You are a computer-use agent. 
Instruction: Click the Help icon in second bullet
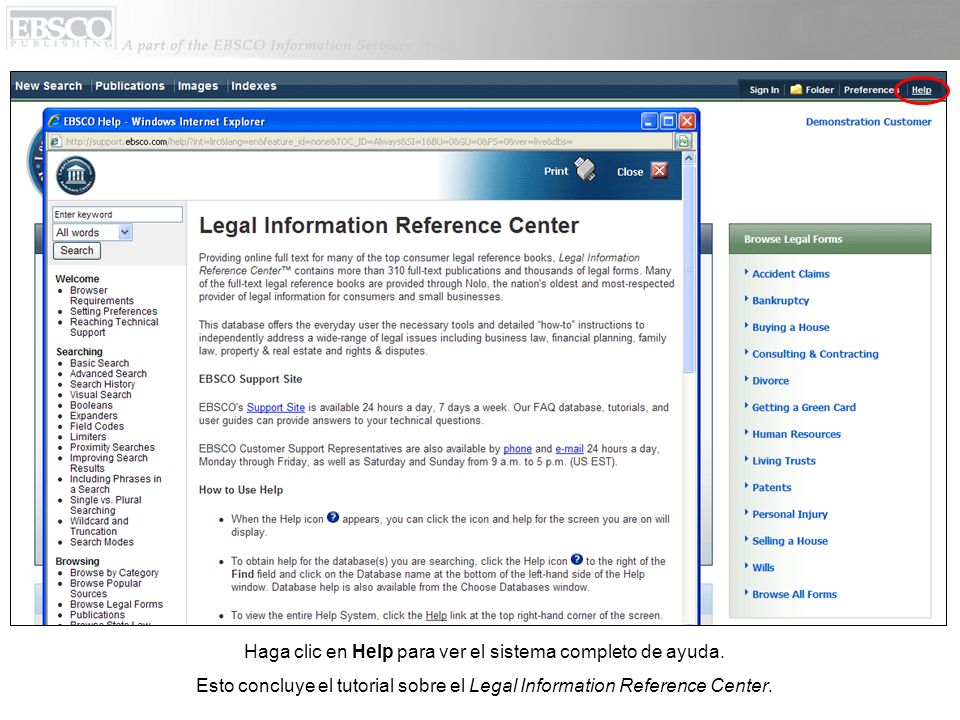(x=577, y=559)
